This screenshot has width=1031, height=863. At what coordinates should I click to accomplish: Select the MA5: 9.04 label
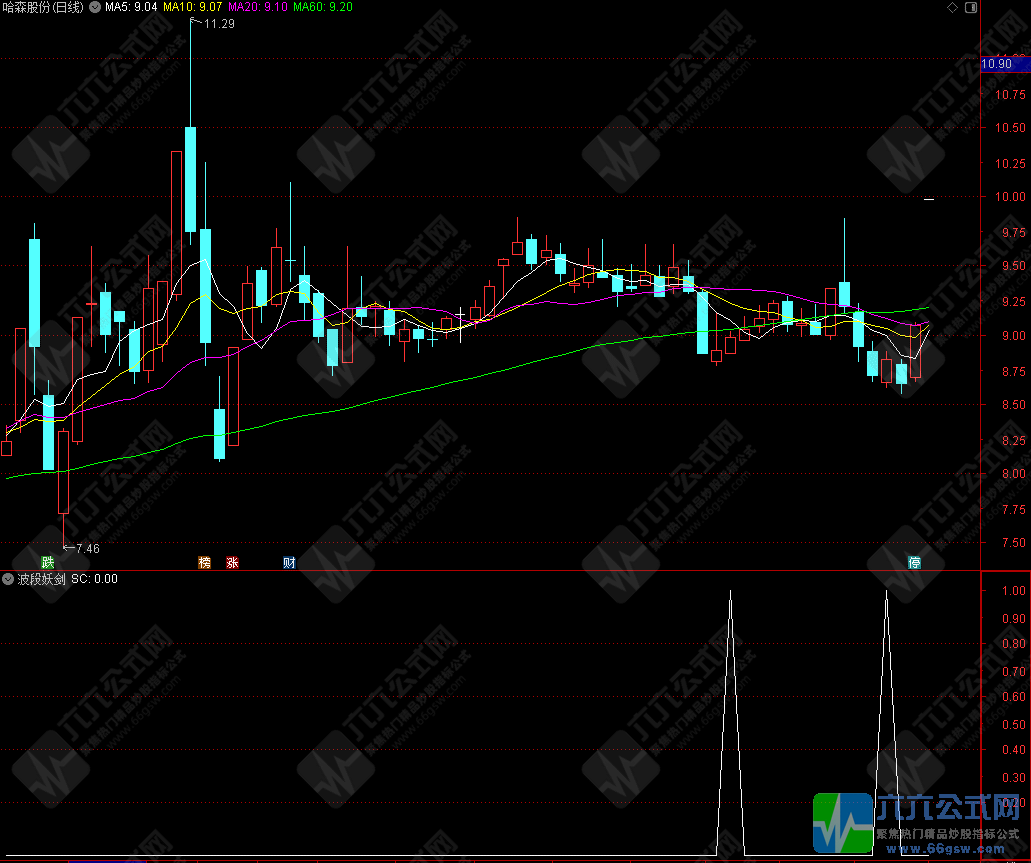[x=131, y=7]
